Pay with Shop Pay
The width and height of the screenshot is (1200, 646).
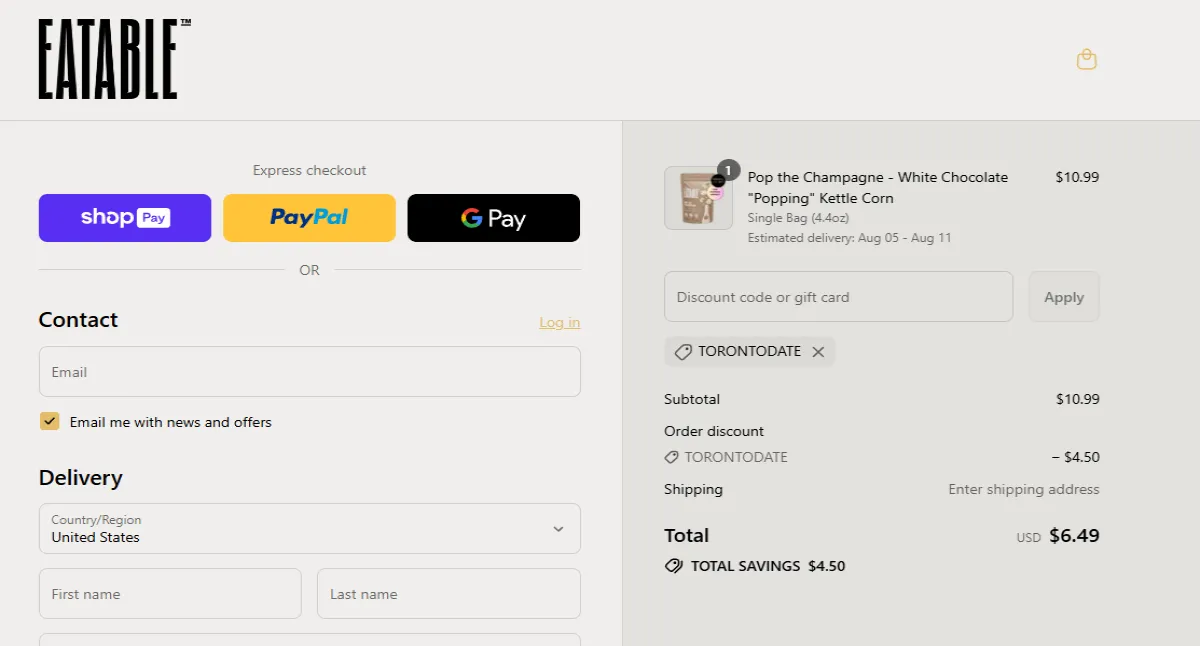pyautogui.click(x=125, y=218)
